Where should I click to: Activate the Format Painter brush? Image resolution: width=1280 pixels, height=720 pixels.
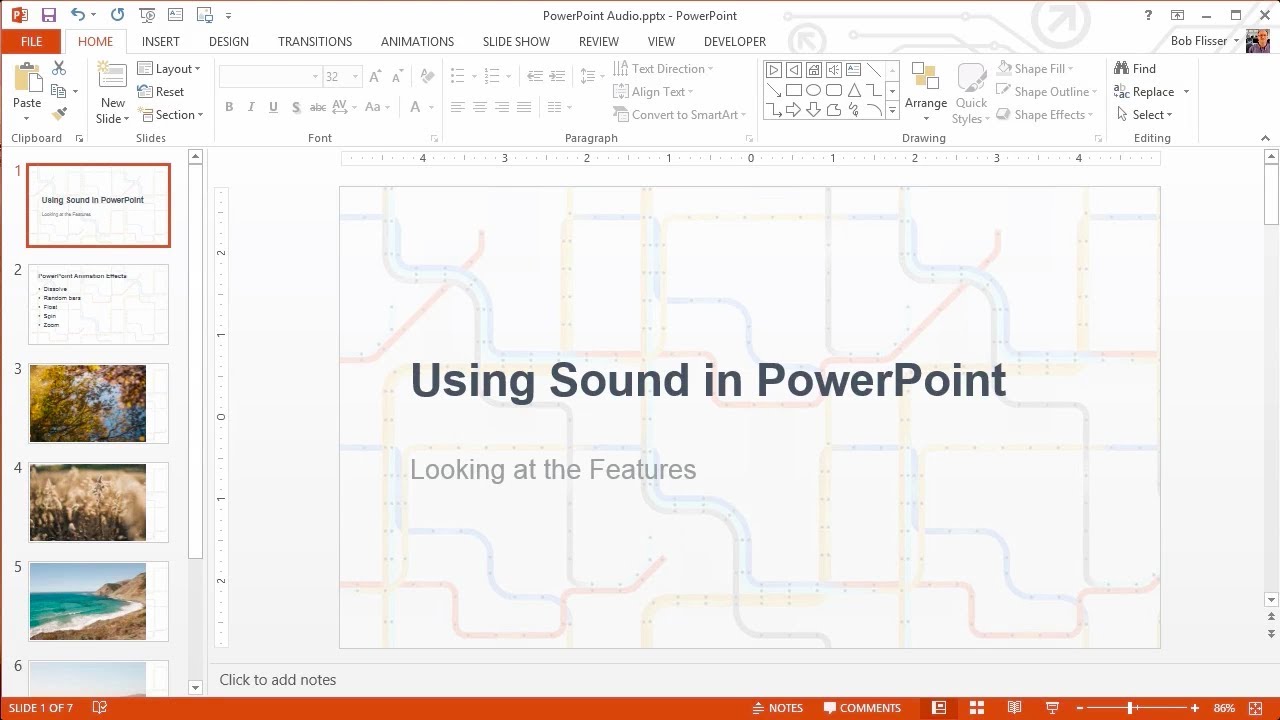pyautogui.click(x=59, y=114)
